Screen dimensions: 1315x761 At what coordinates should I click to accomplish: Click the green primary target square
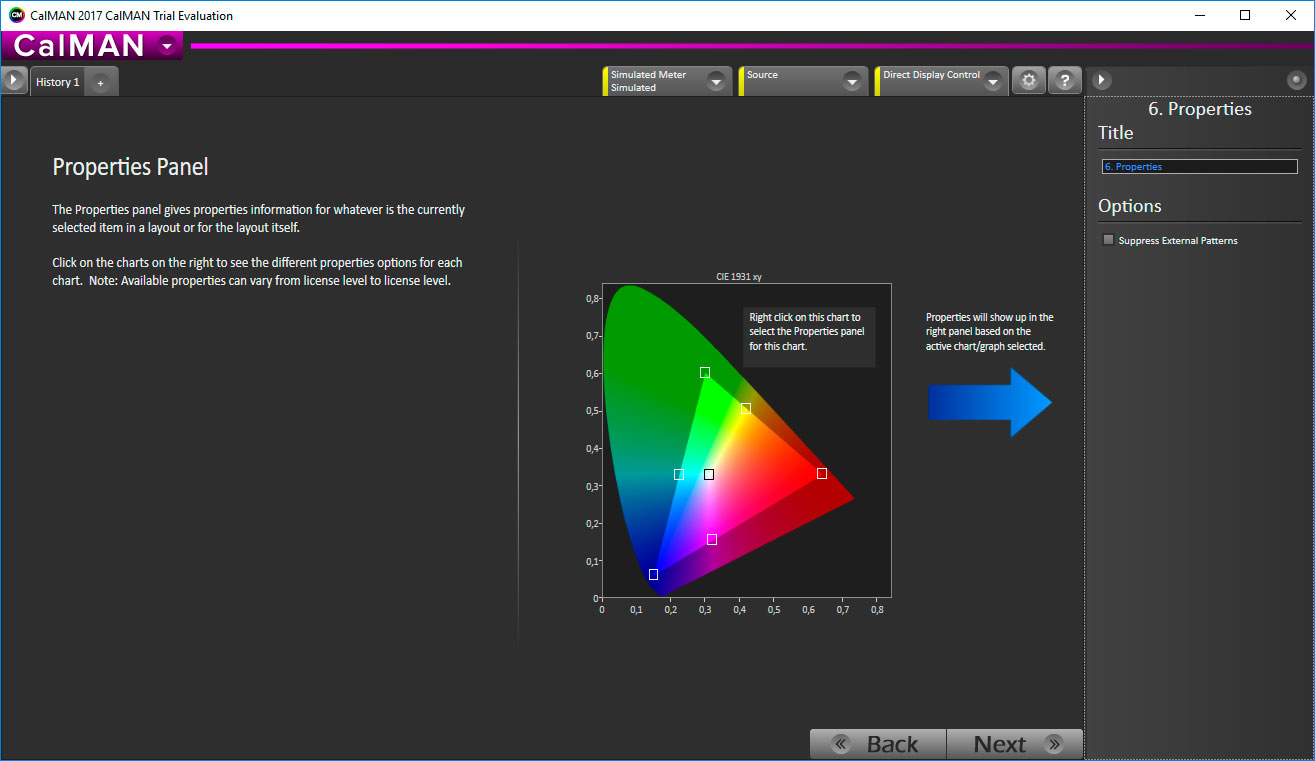[x=705, y=372]
